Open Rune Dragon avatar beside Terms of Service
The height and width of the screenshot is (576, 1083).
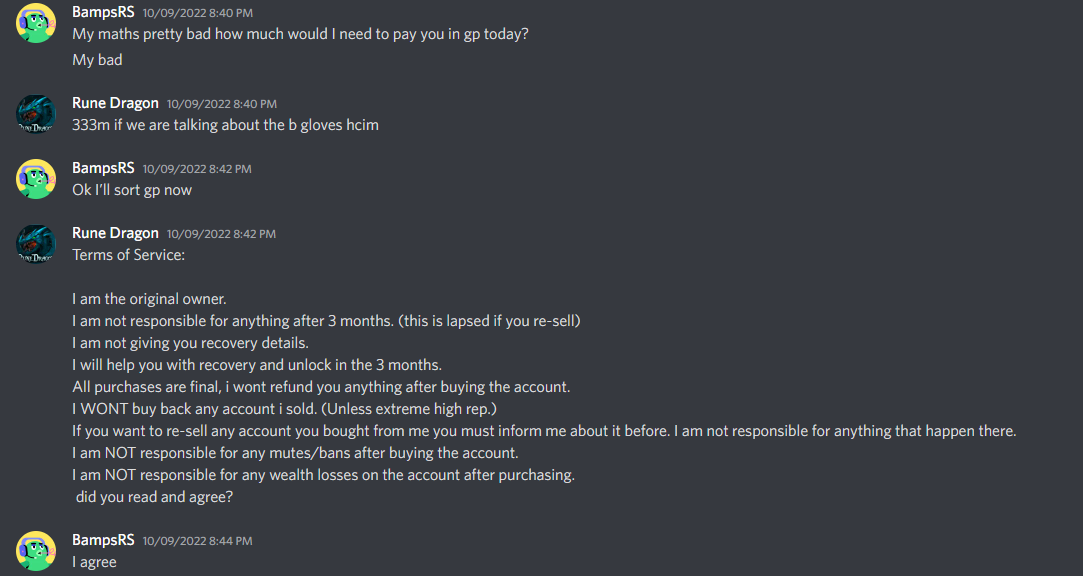pyautogui.click(x=36, y=244)
